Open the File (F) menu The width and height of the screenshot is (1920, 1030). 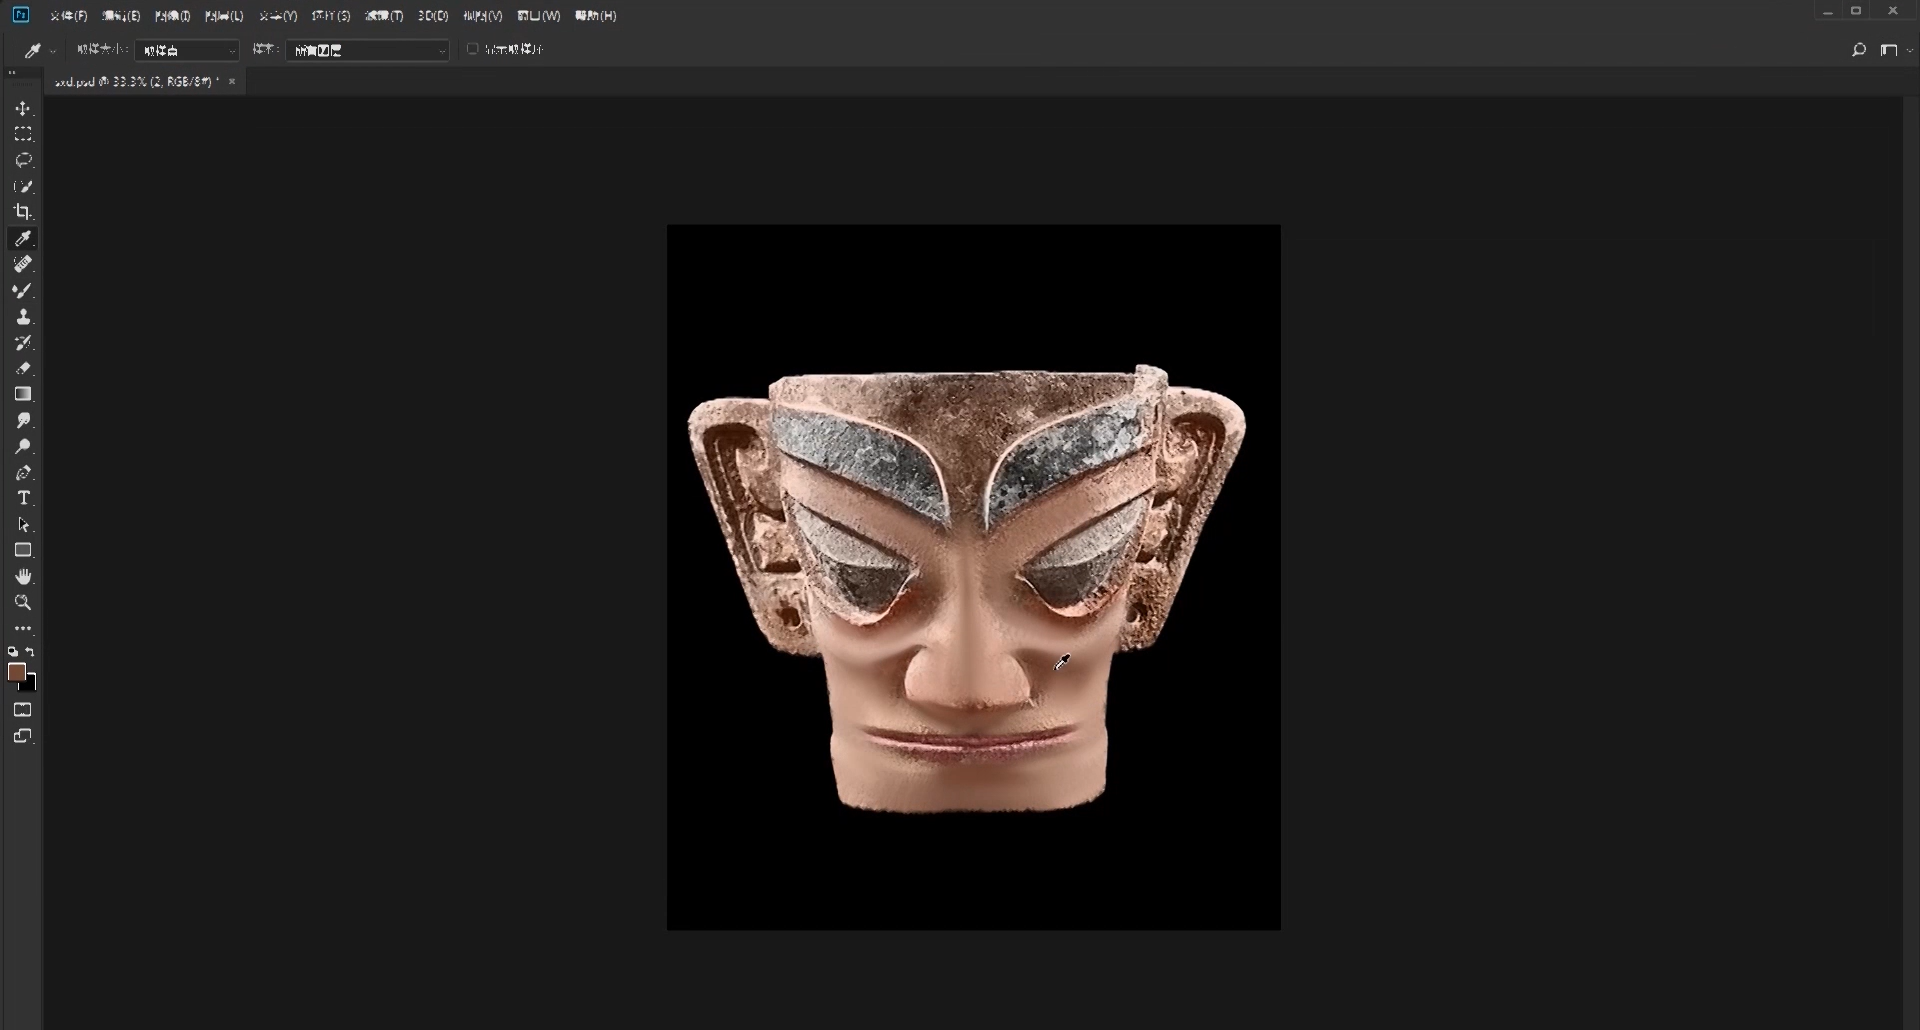[68, 16]
